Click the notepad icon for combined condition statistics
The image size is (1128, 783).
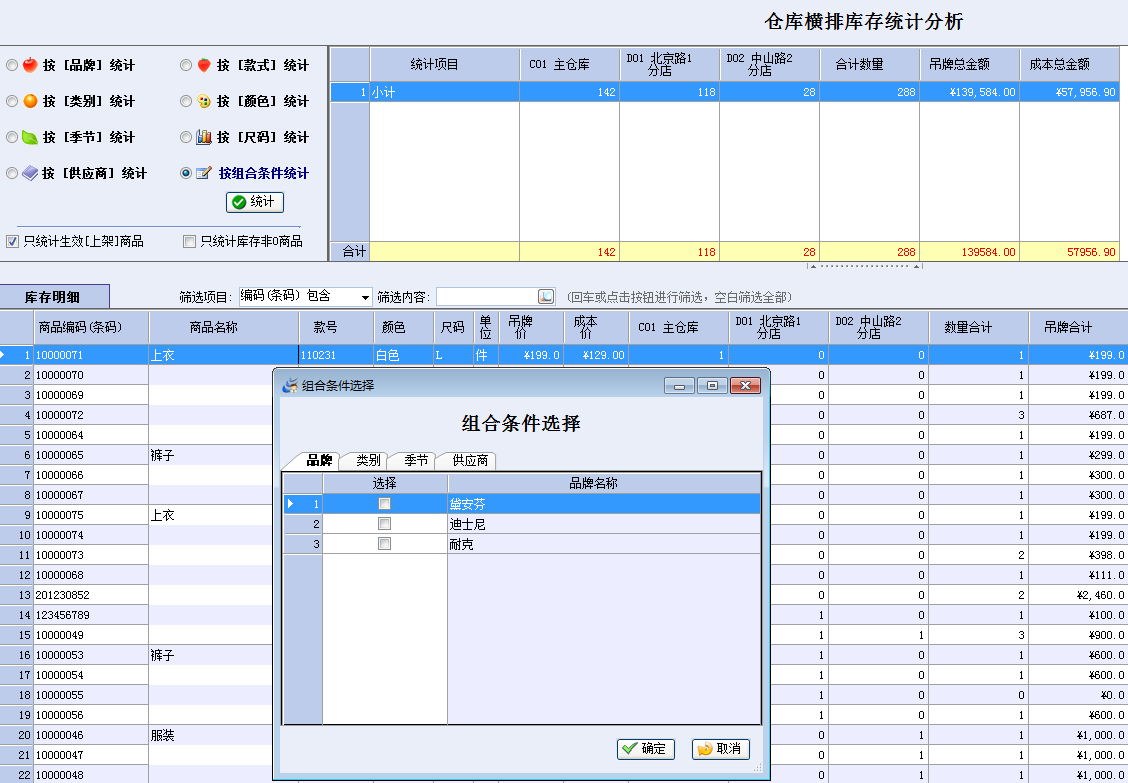pyautogui.click(x=204, y=173)
